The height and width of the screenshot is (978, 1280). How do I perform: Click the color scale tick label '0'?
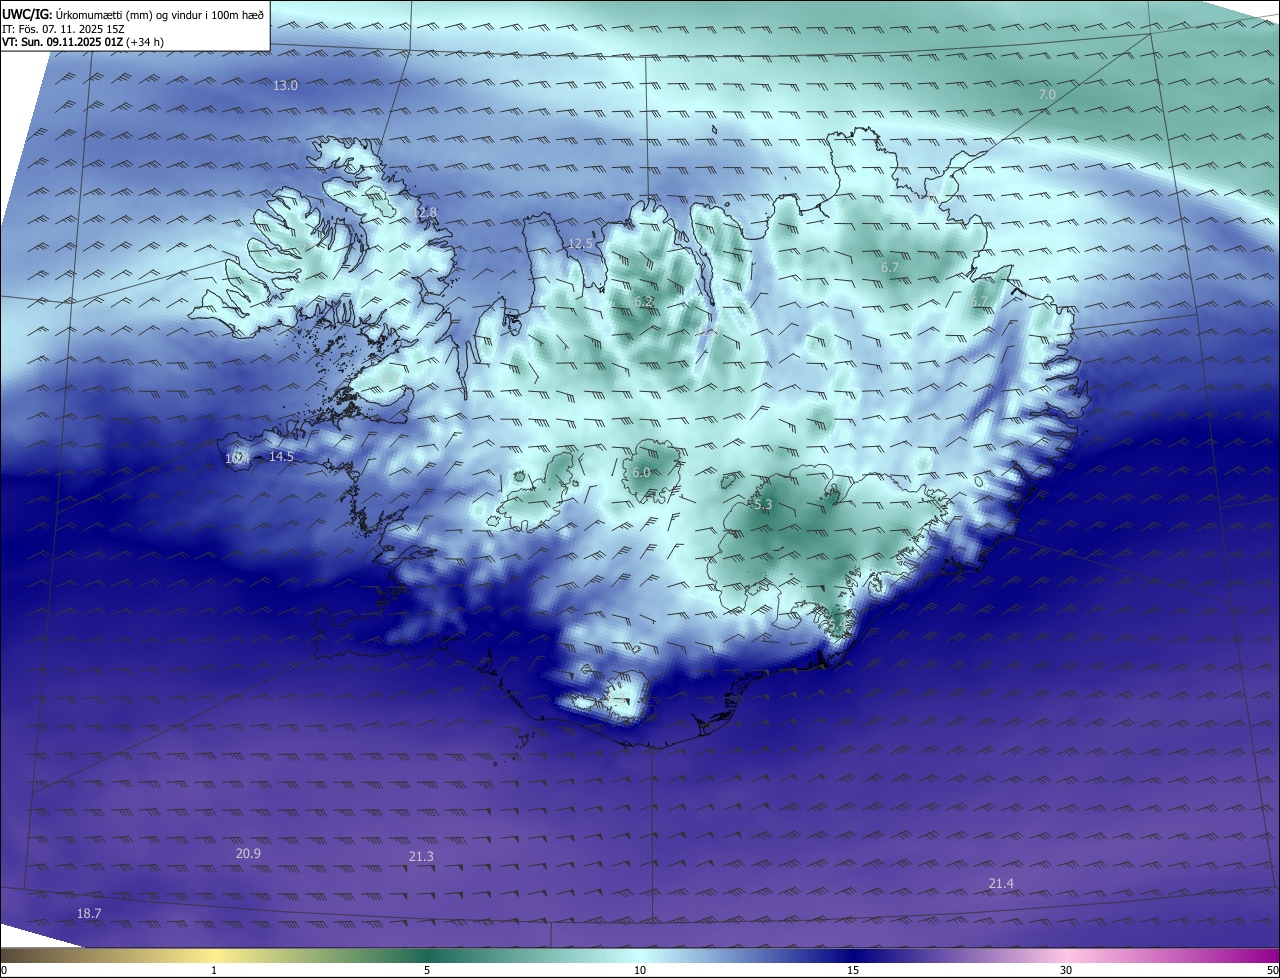tap(4, 971)
